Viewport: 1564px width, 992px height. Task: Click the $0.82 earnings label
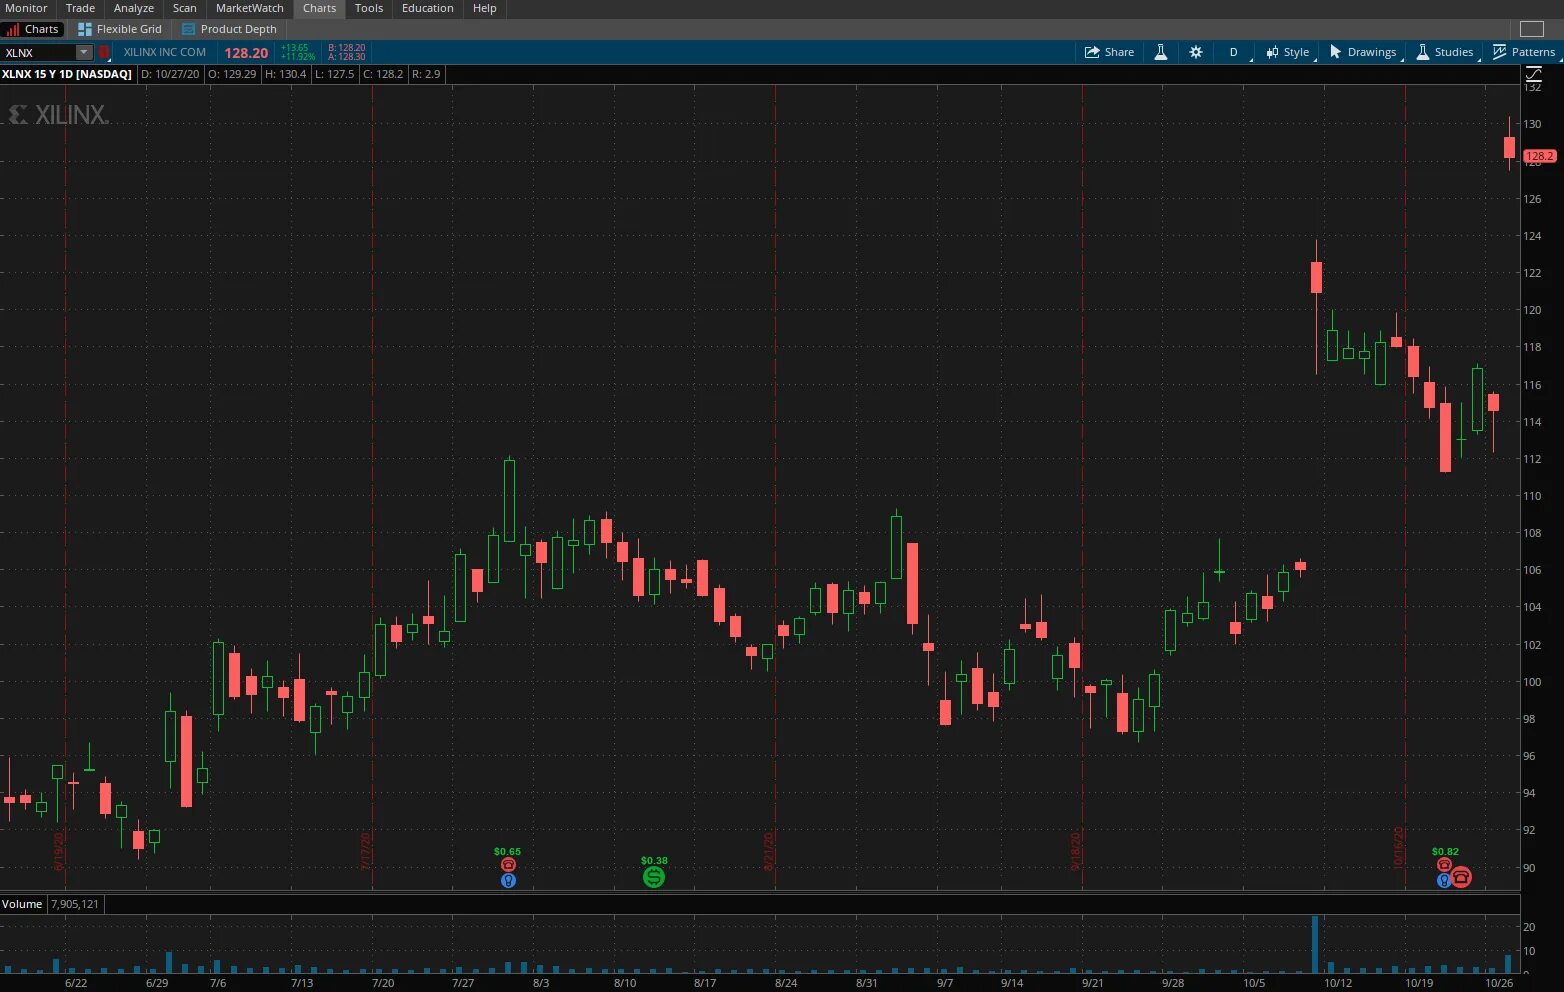pyautogui.click(x=1445, y=852)
